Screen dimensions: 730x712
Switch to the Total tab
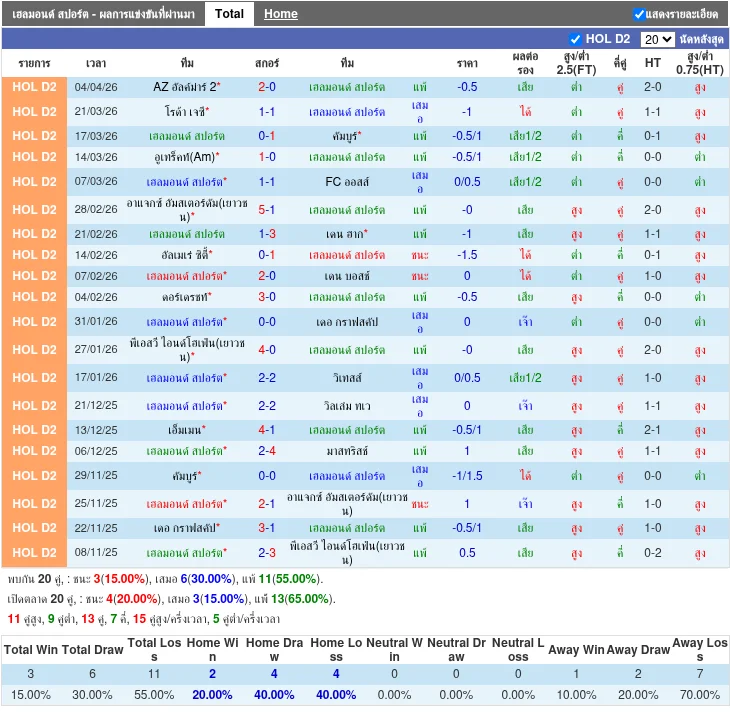click(229, 14)
